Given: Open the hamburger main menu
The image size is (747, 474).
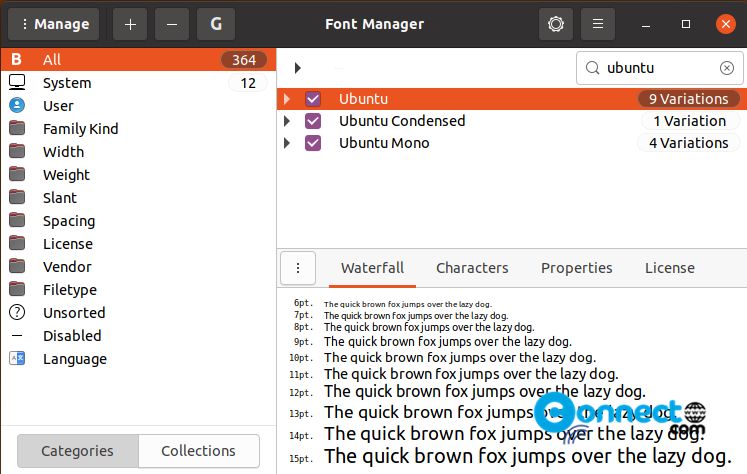Looking at the screenshot, I should [598, 24].
